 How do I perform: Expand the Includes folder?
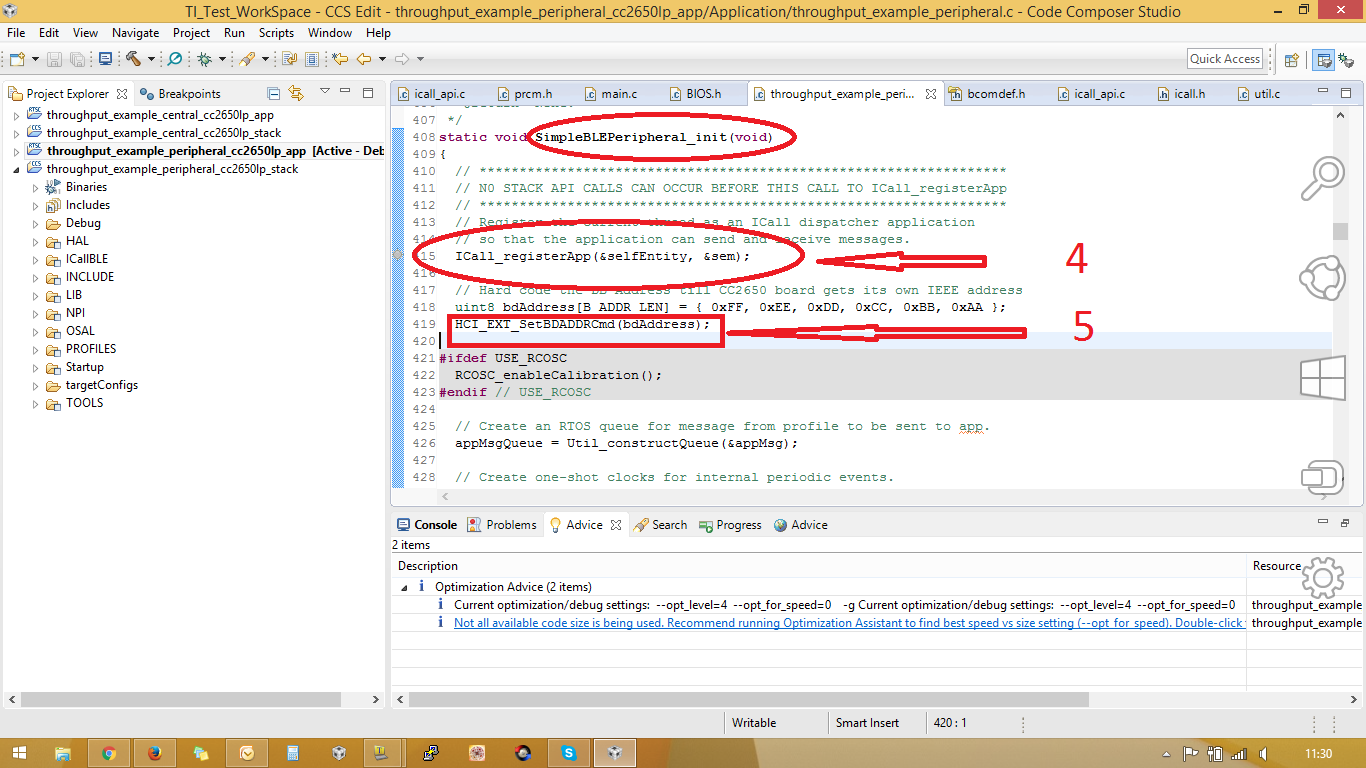click(x=35, y=205)
